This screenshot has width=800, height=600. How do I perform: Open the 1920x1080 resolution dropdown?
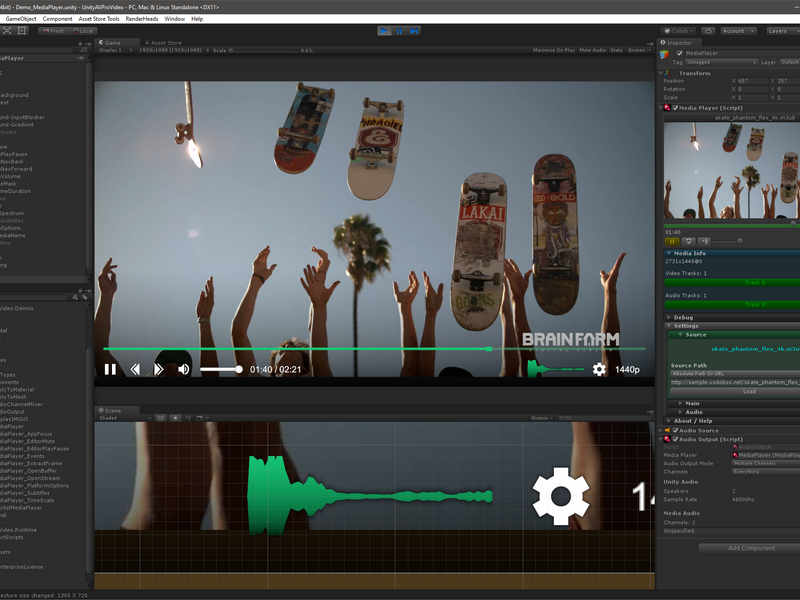(173, 51)
